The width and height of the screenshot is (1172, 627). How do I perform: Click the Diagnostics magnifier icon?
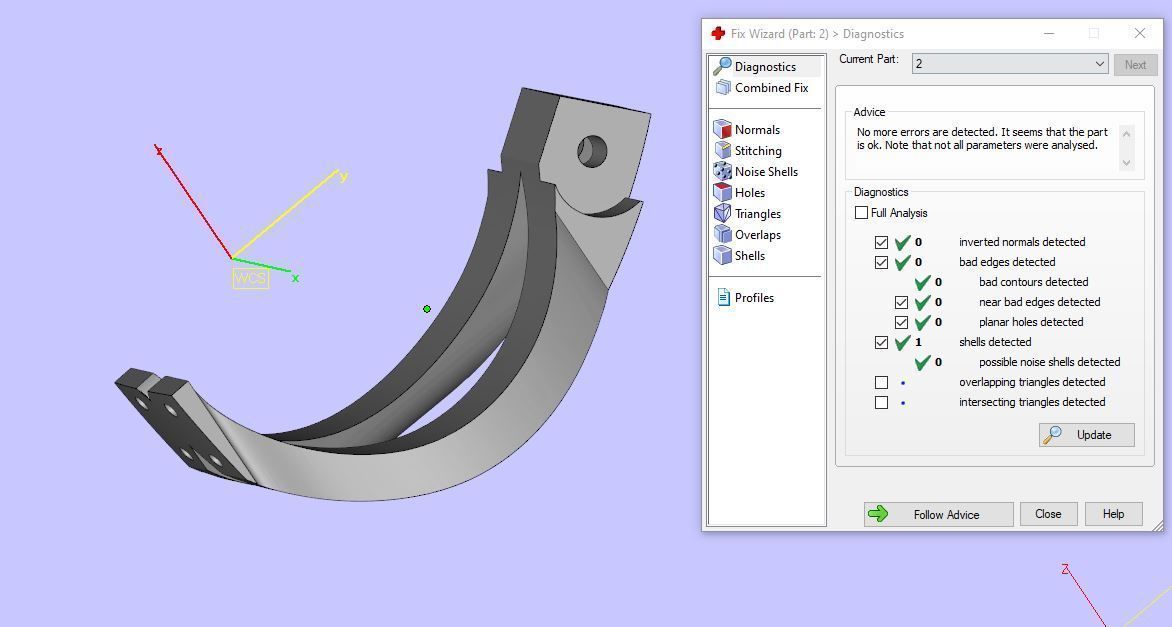click(722, 67)
